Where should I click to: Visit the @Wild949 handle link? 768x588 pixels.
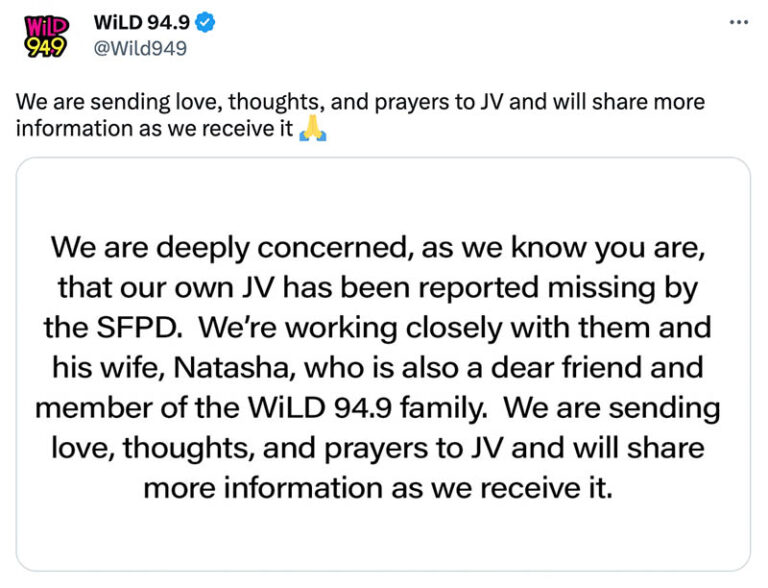point(139,47)
